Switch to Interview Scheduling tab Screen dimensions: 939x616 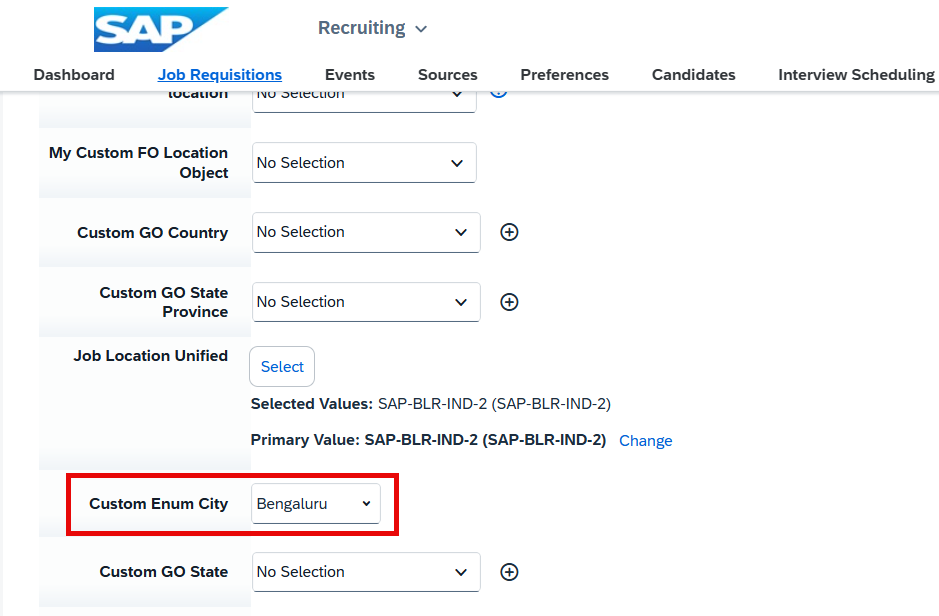(856, 75)
